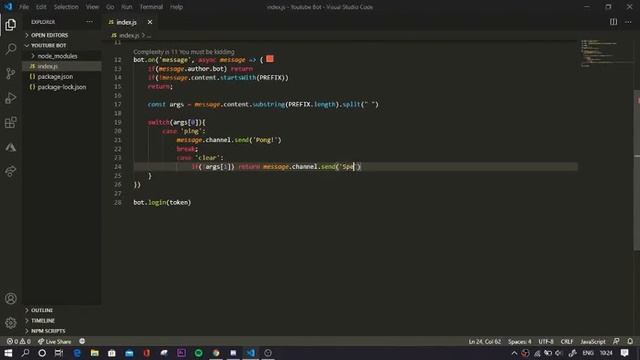Screen dimensions: 640x360
Task: Switch to Google Chrome on the taskbar
Action: coord(216,353)
